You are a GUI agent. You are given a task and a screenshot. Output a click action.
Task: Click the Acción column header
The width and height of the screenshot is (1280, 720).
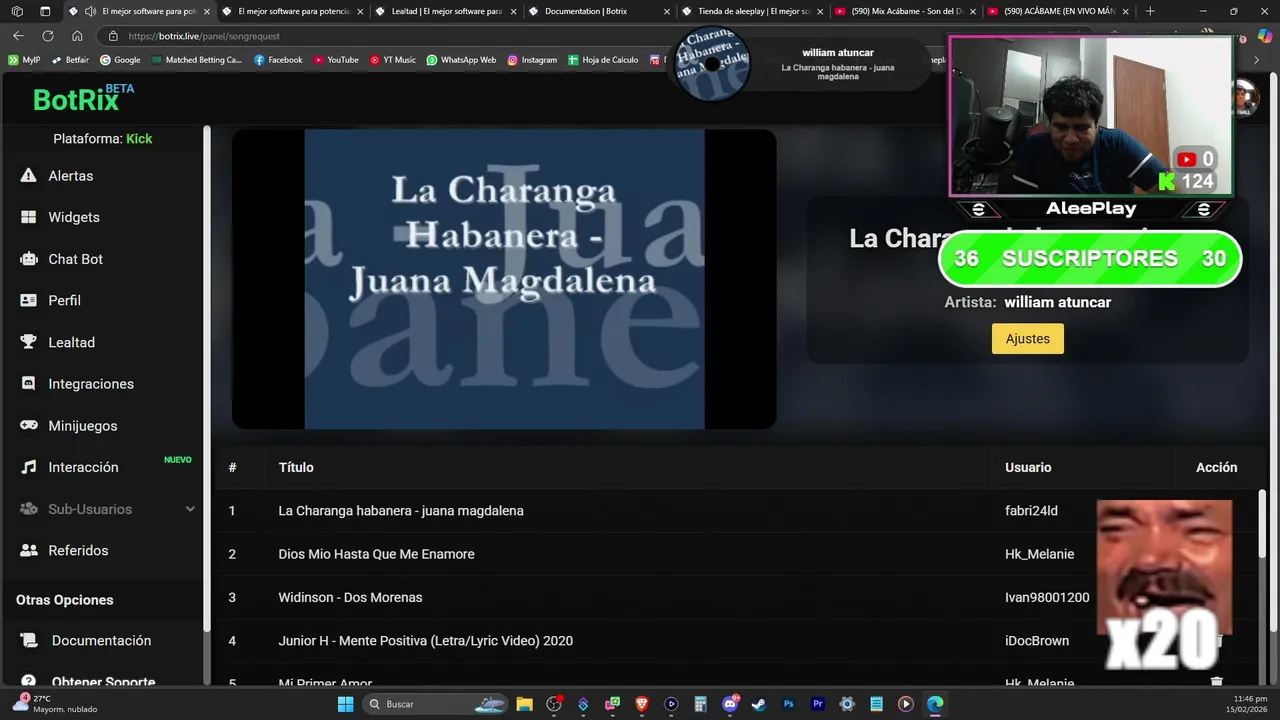[x=1216, y=467]
